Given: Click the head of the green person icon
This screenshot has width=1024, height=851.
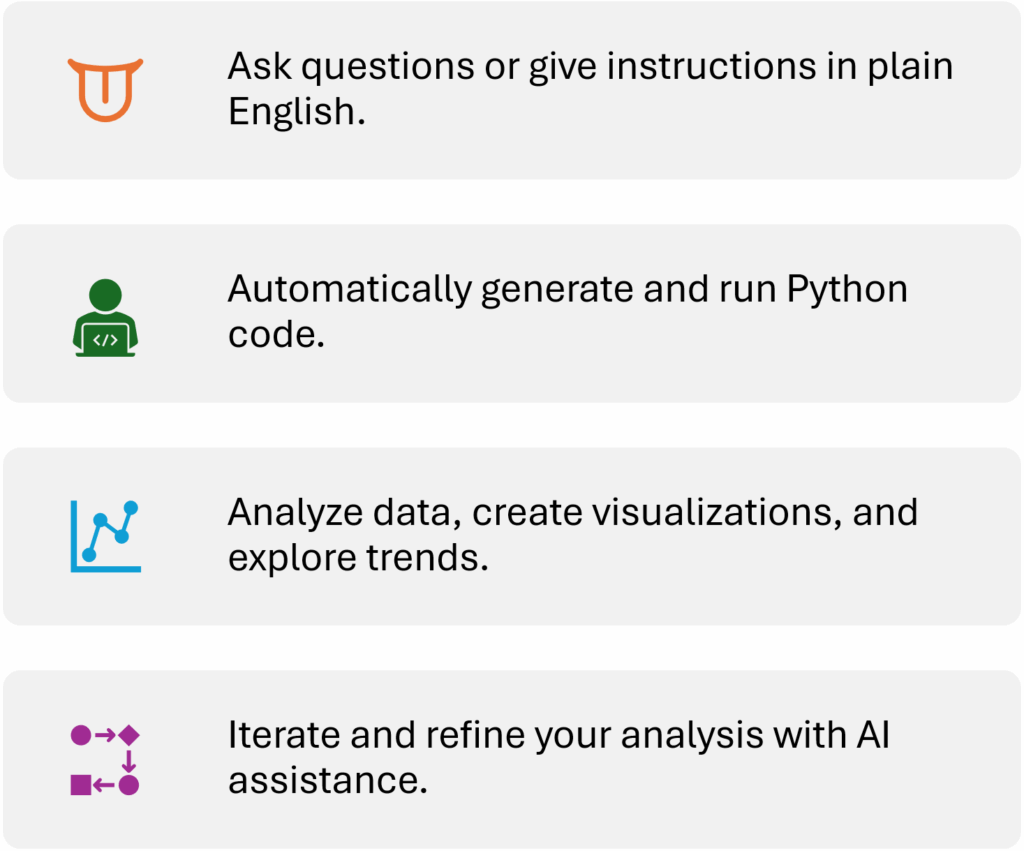Looking at the screenshot, I should pos(105,295).
